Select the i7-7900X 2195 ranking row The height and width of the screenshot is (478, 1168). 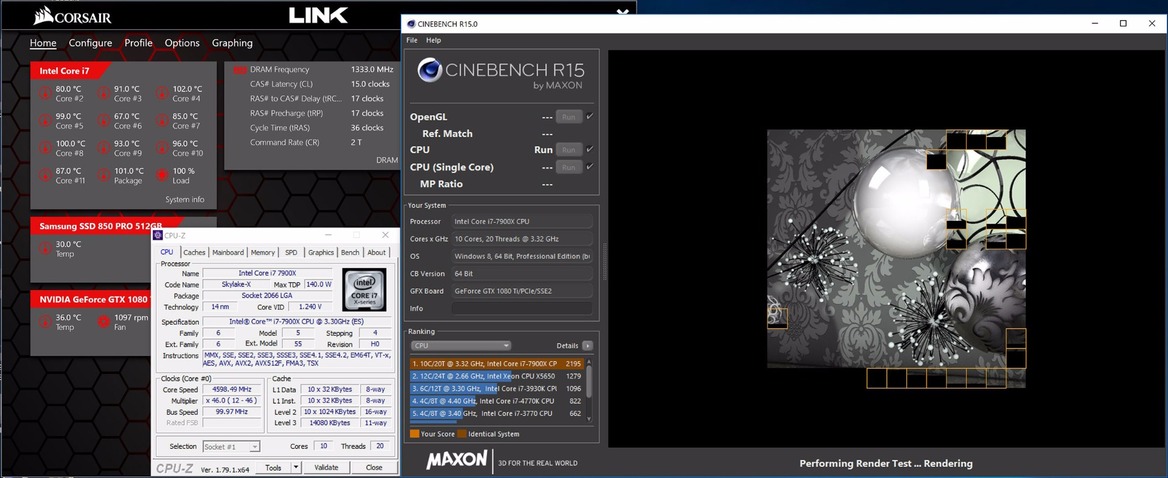click(x=497, y=363)
